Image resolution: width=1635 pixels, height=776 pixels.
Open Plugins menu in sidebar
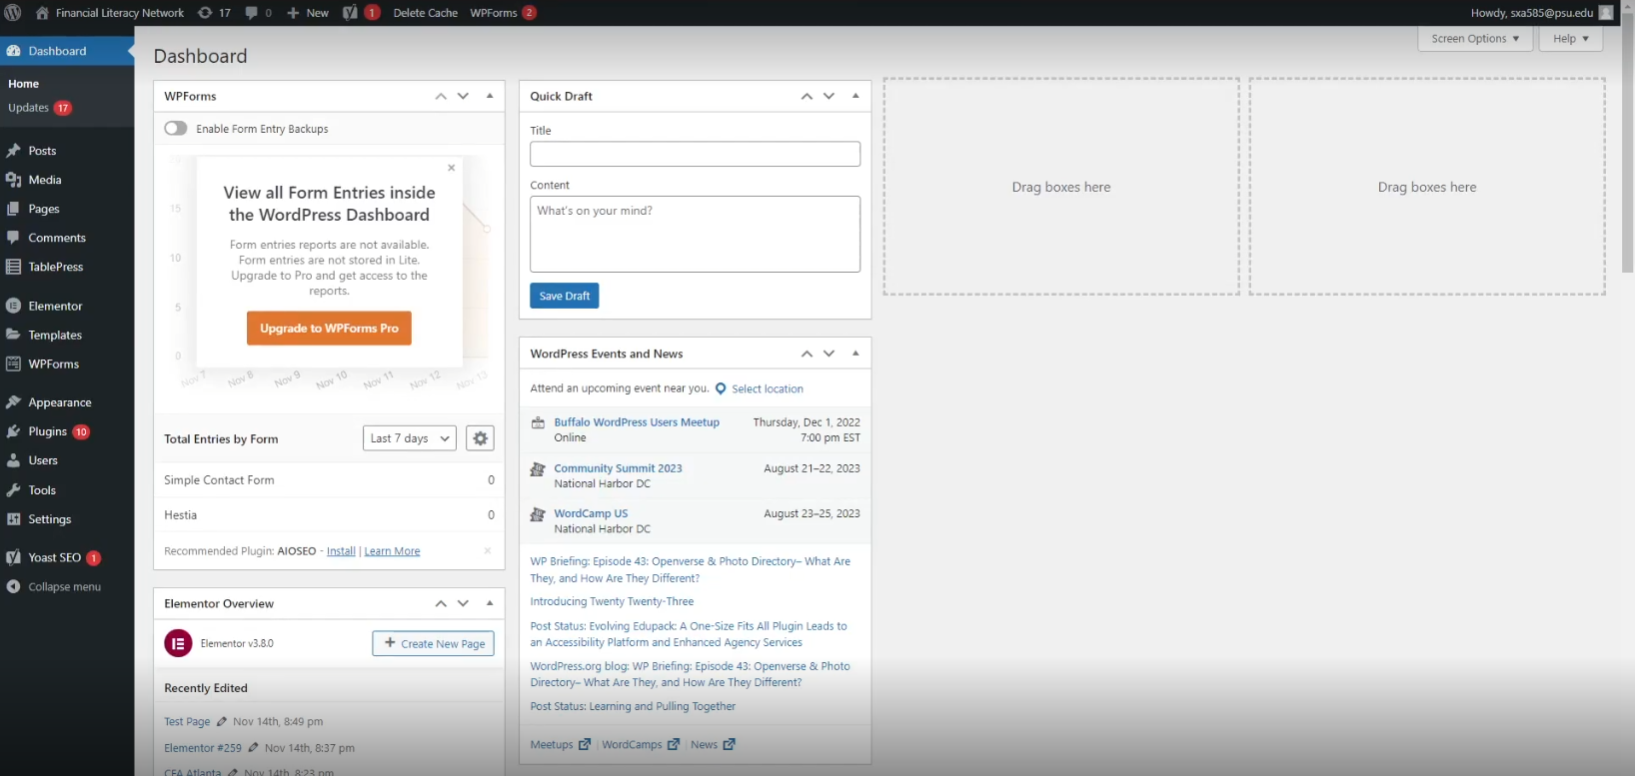(x=47, y=431)
